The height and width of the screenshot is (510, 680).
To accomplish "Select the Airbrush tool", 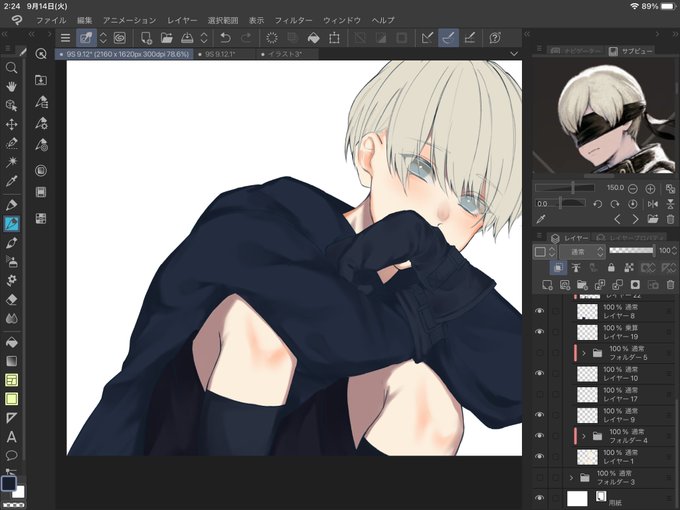I will (11, 262).
